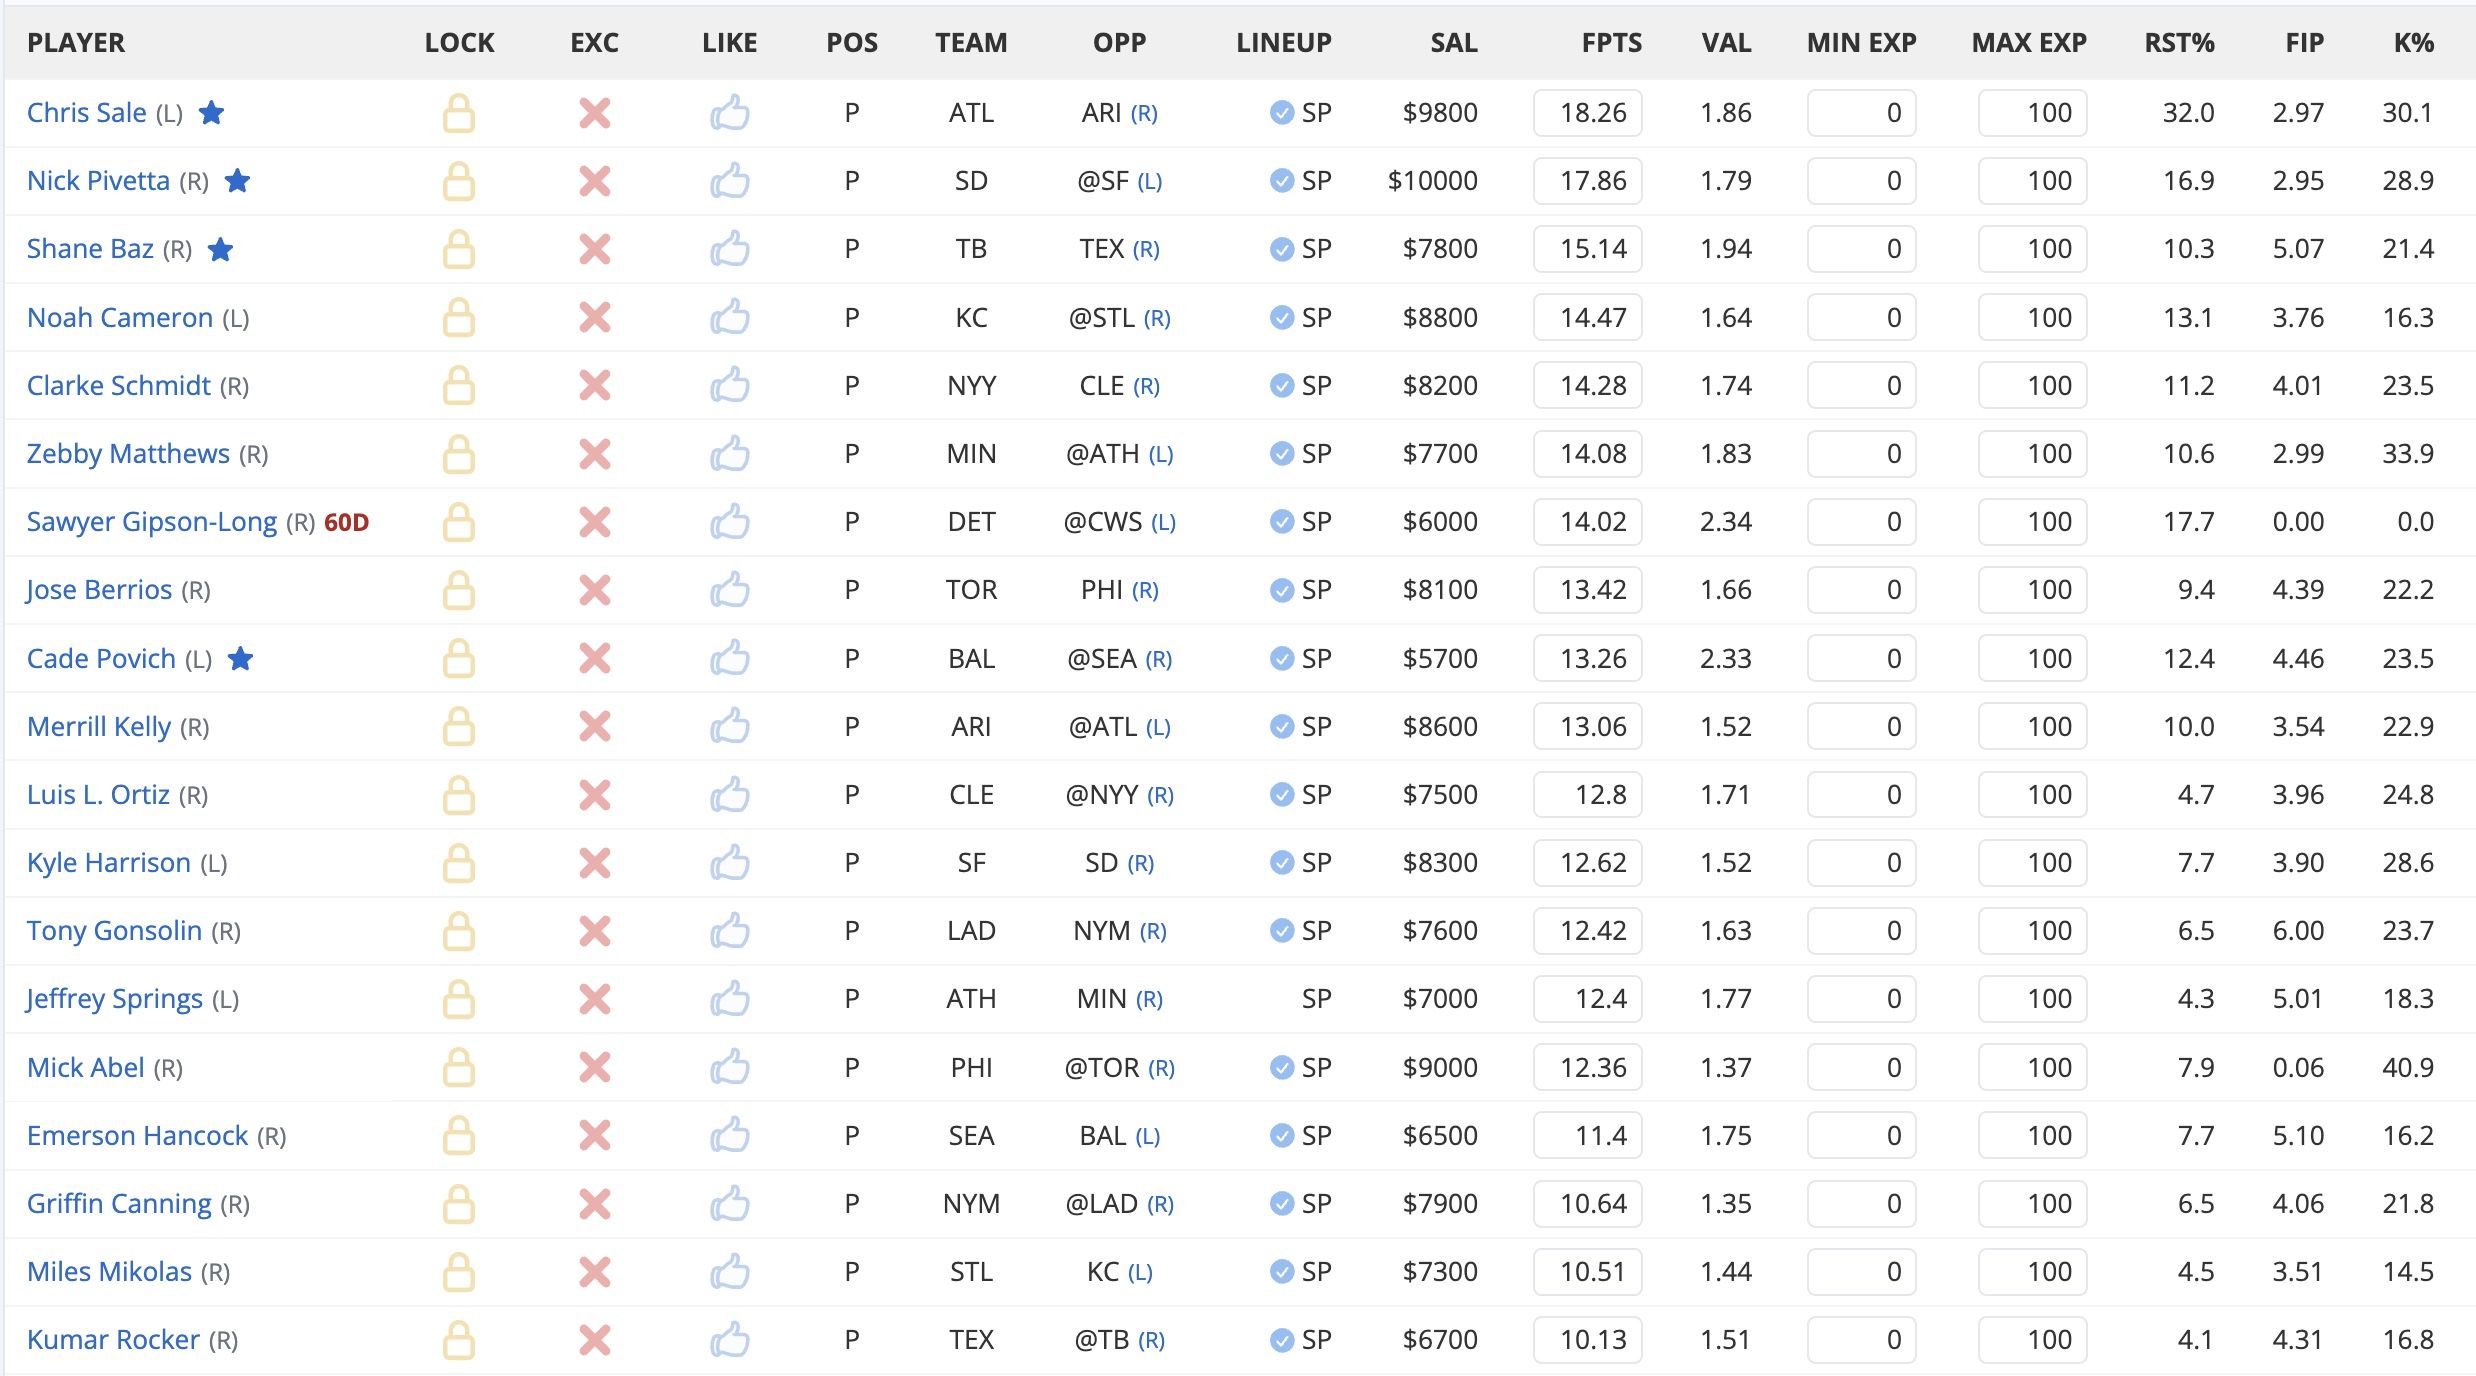Sort by the SAL column header
The image size is (2476, 1376).
[x=1454, y=43]
